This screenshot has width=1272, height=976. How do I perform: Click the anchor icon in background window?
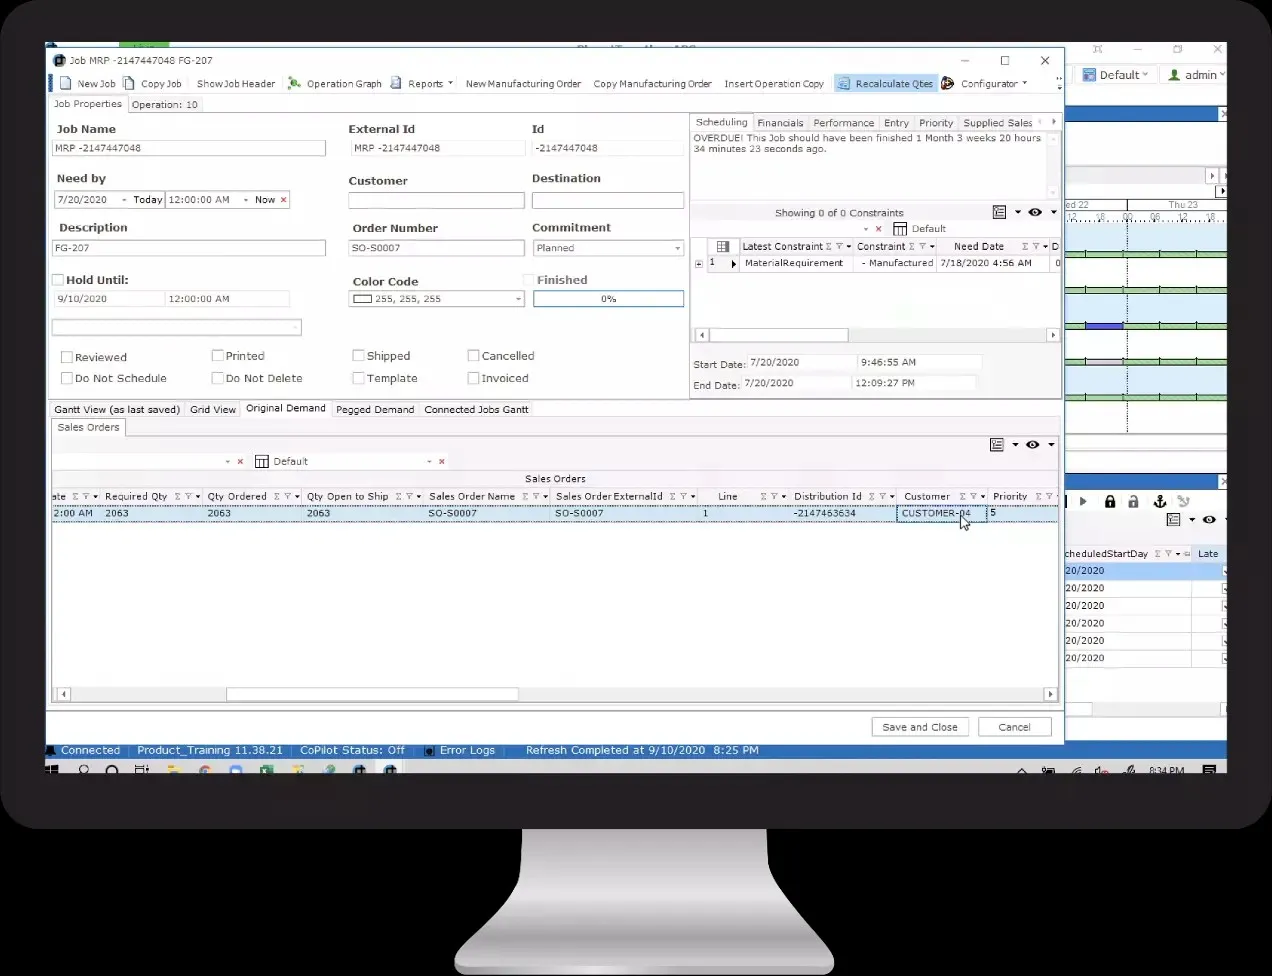click(x=1159, y=501)
